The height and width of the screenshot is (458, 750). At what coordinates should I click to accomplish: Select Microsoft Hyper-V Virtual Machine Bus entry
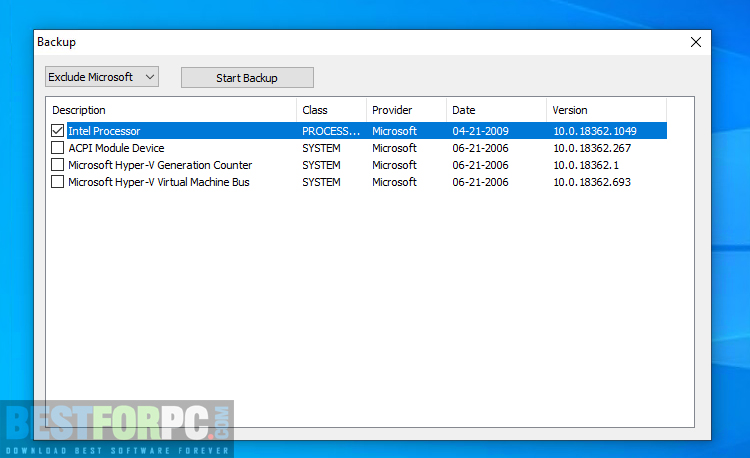click(x=159, y=183)
